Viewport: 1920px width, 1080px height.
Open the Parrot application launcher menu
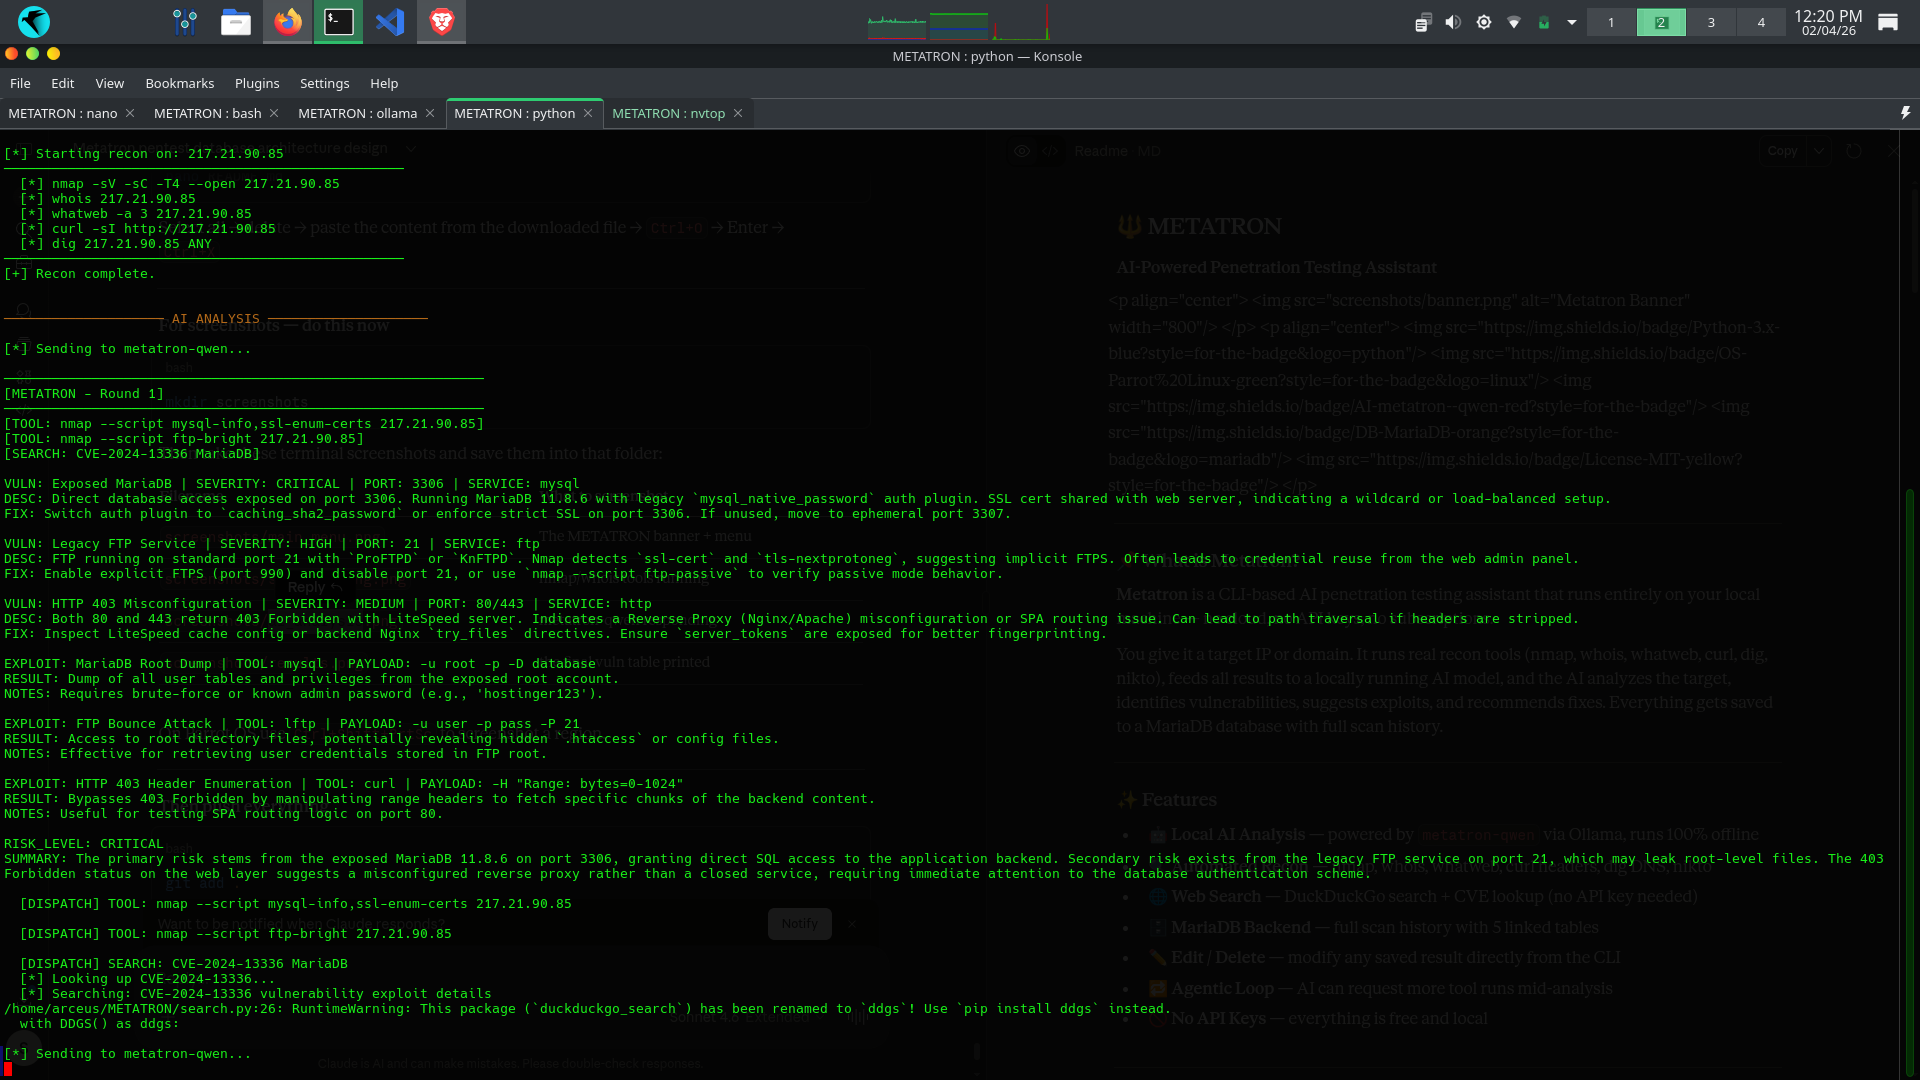click(34, 22)
